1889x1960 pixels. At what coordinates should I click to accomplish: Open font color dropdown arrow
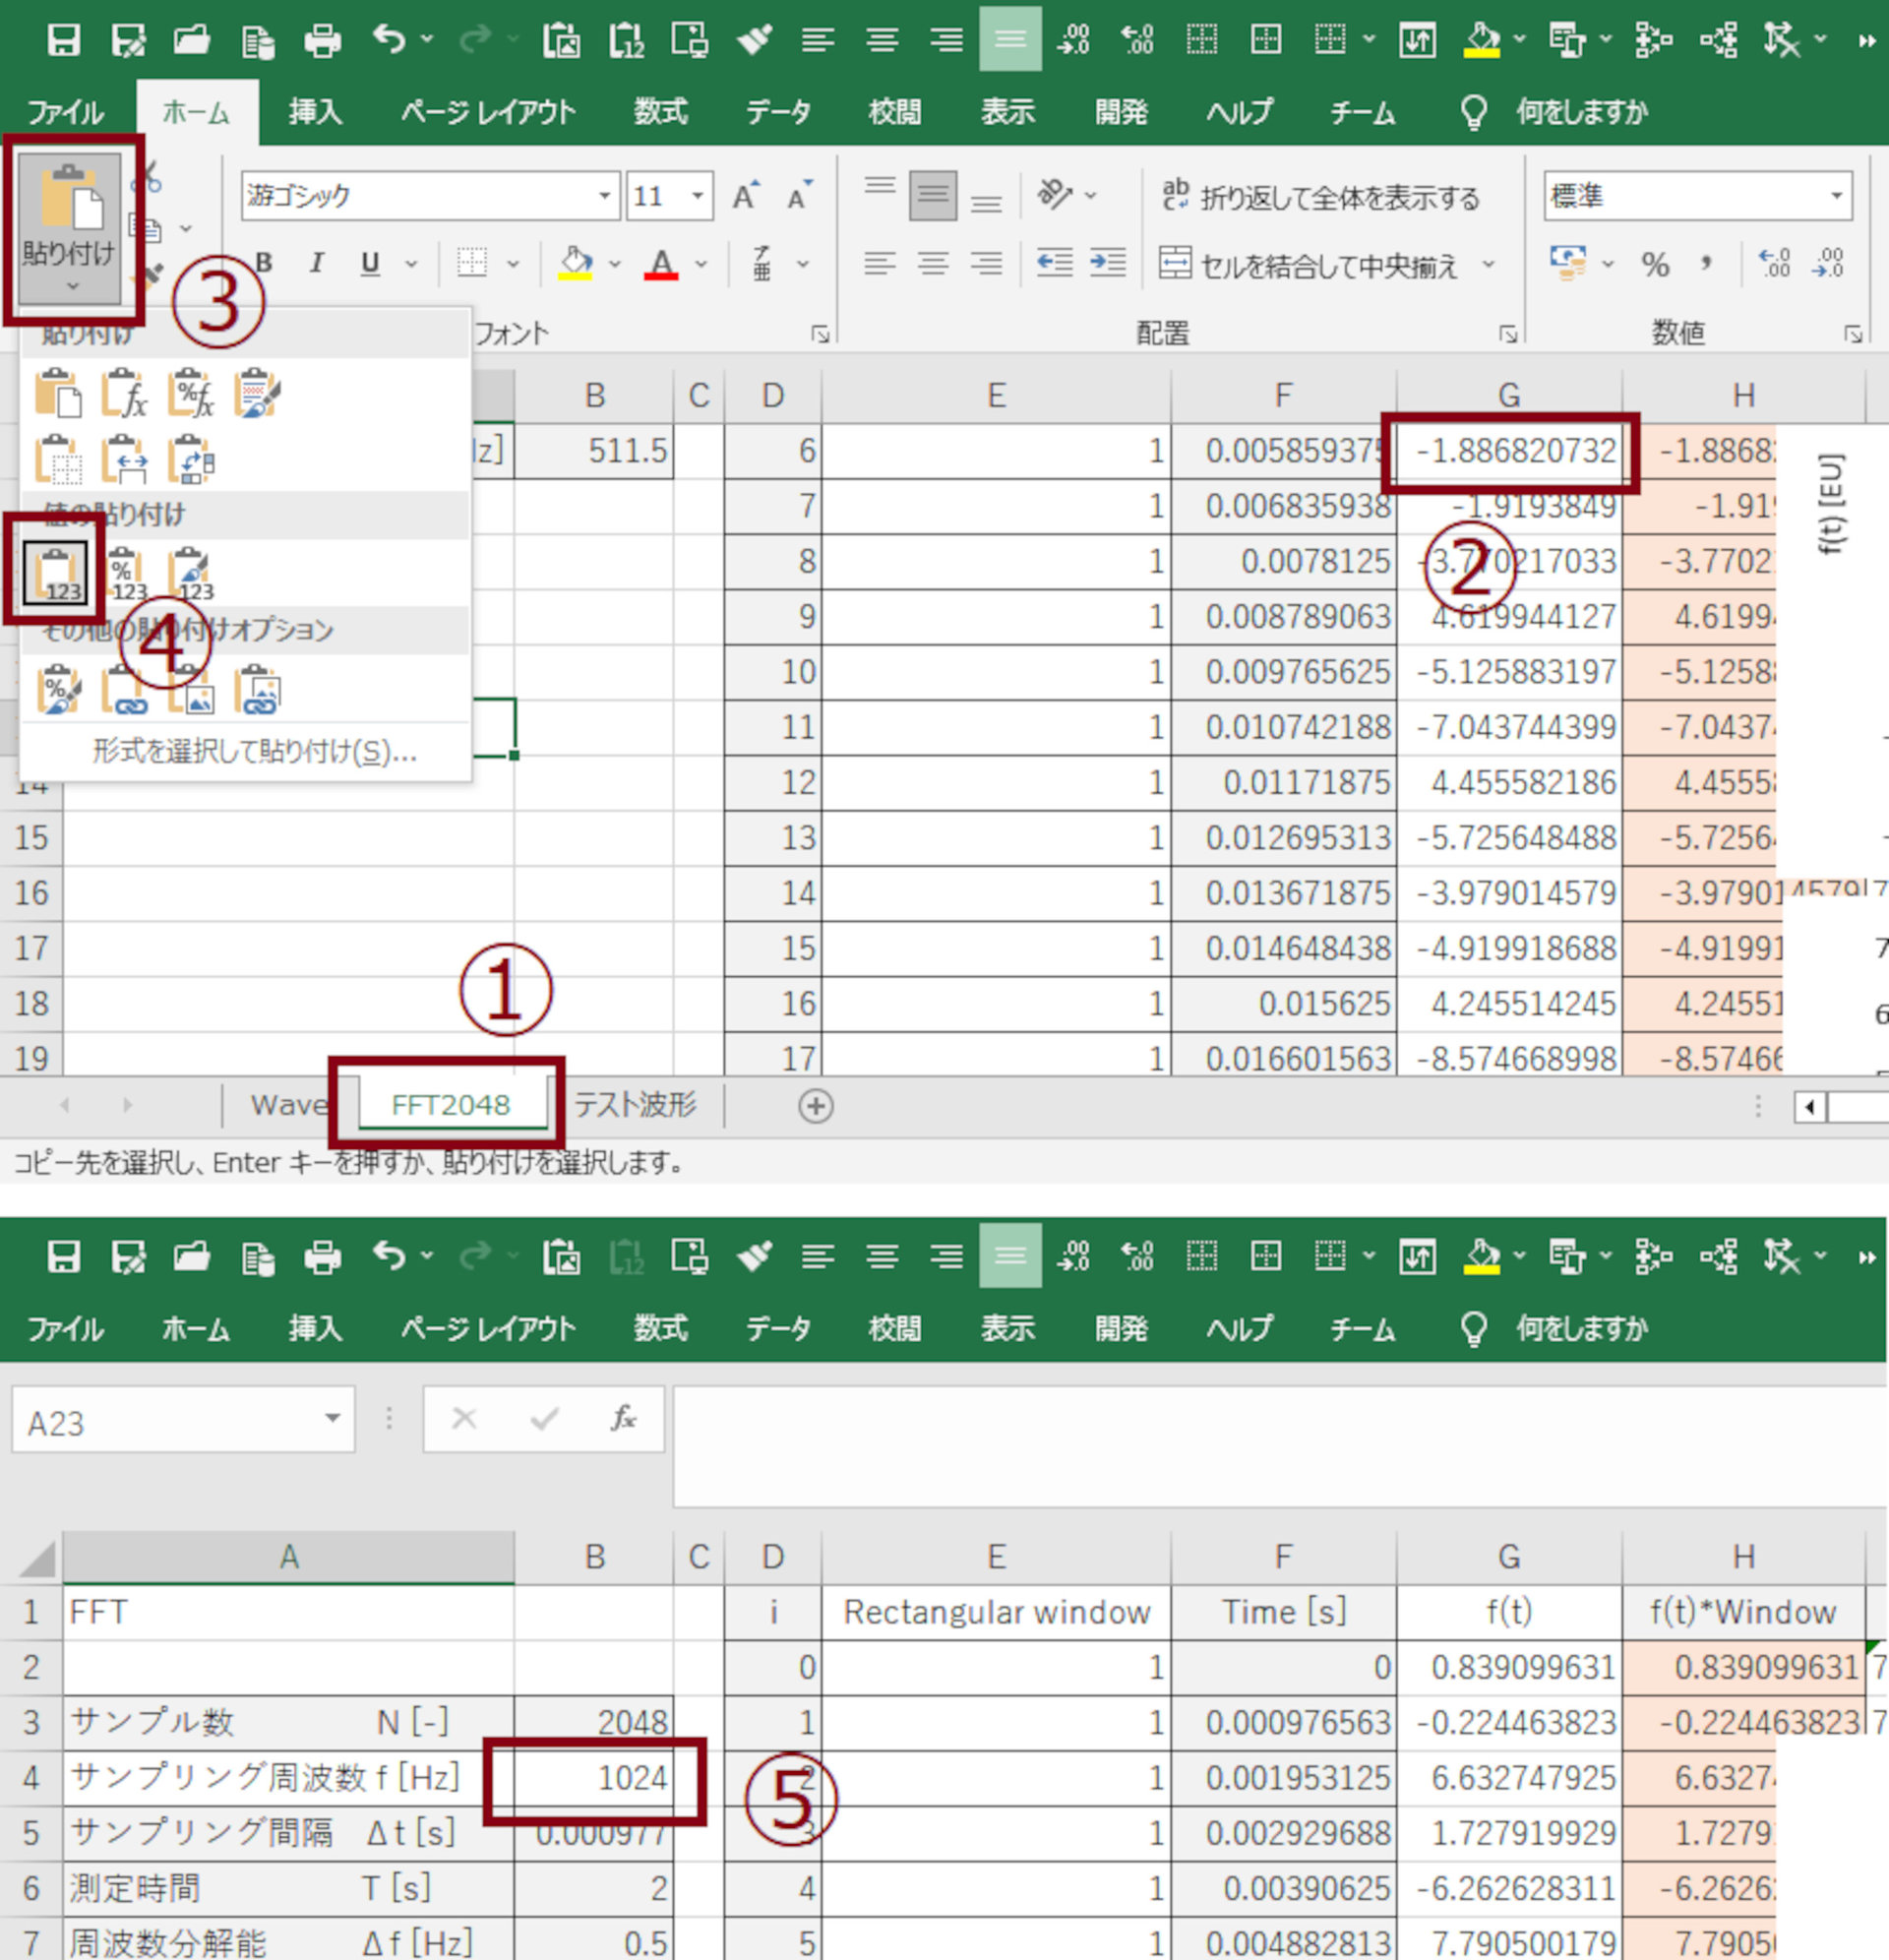[701, 264]
